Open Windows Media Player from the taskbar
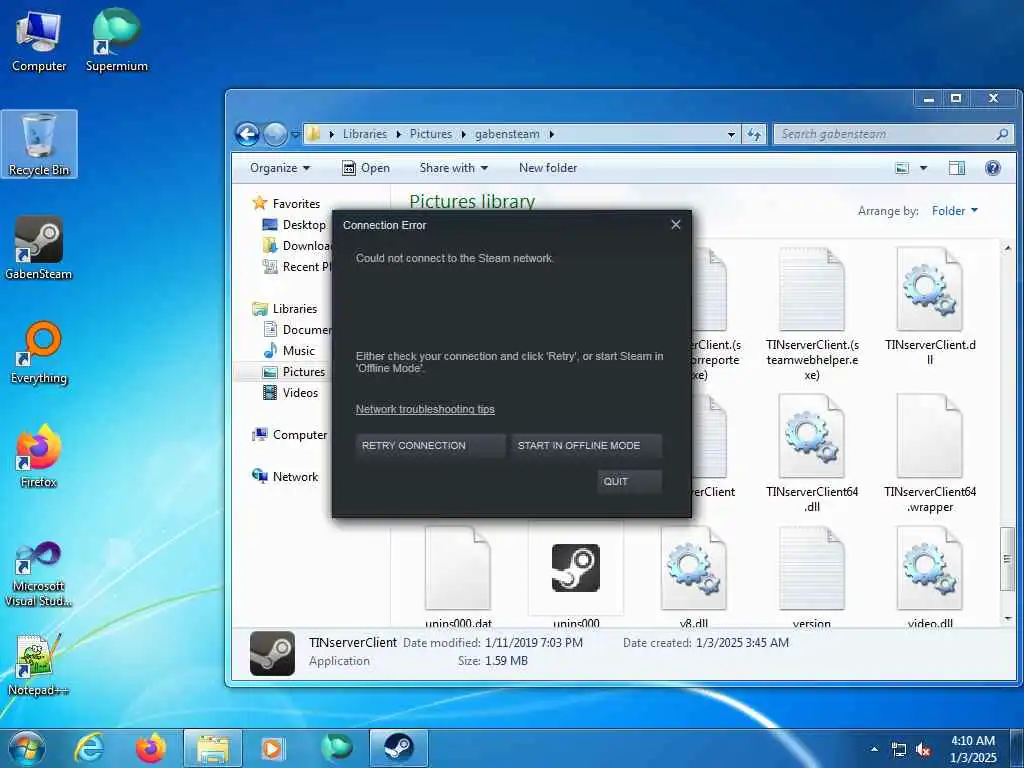Screen dimensions: 1024x768 click(273, 748)
